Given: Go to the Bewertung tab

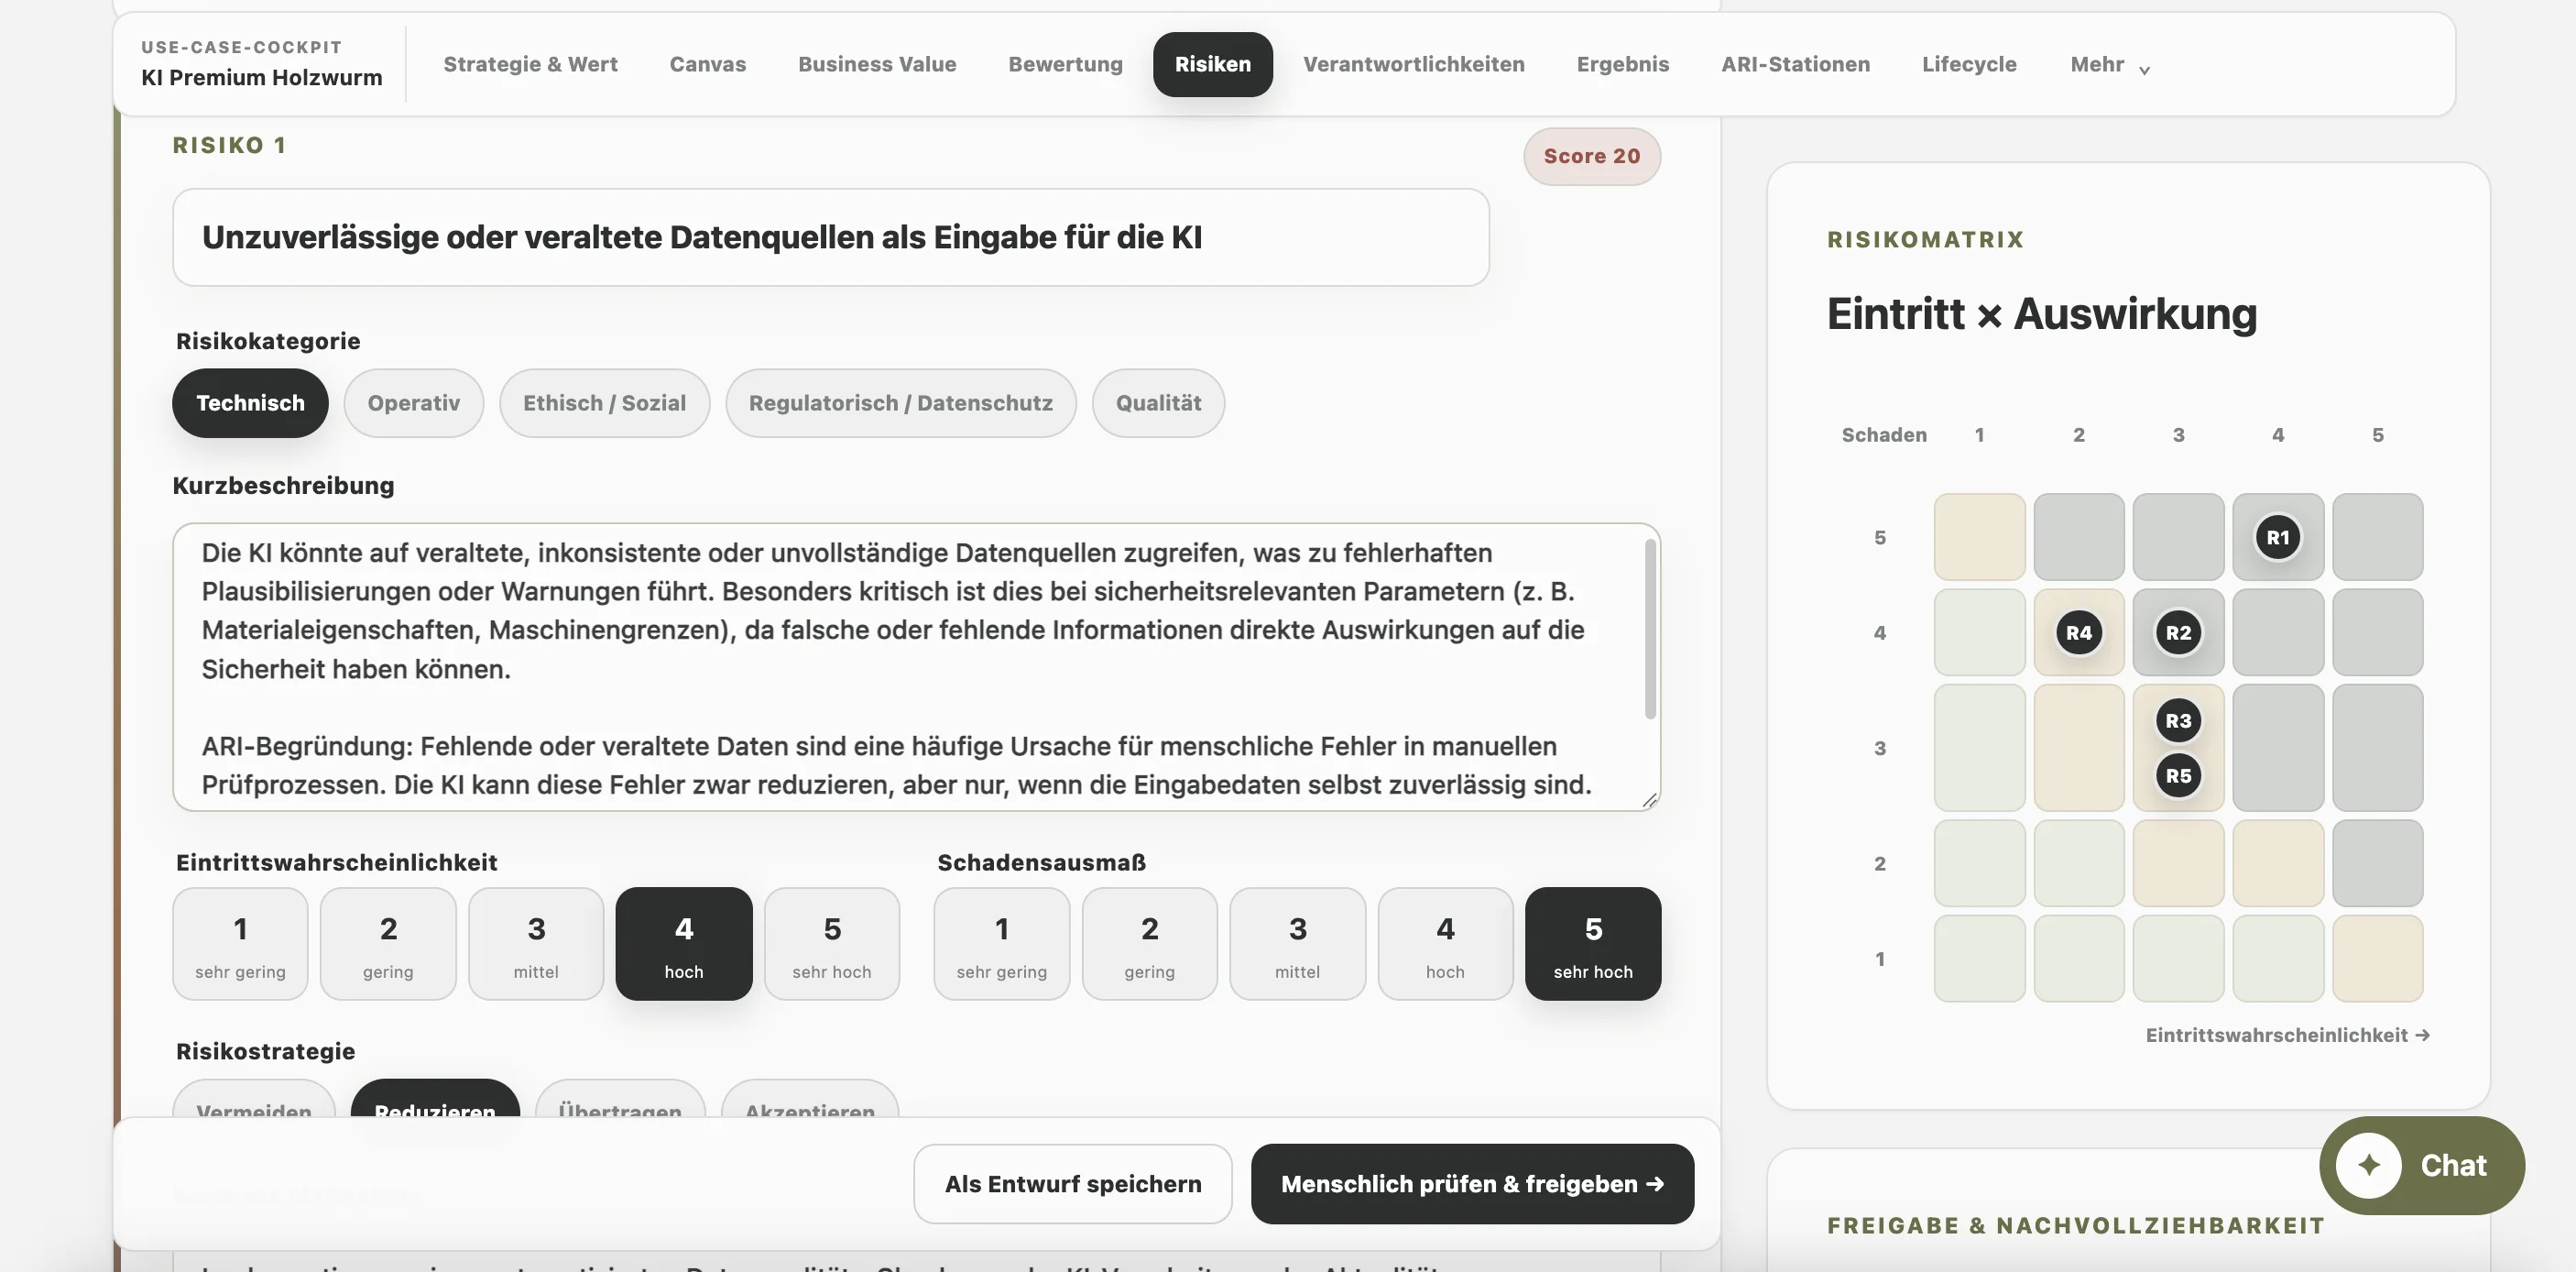Looking at the screenshot, I should [1065, 64].
